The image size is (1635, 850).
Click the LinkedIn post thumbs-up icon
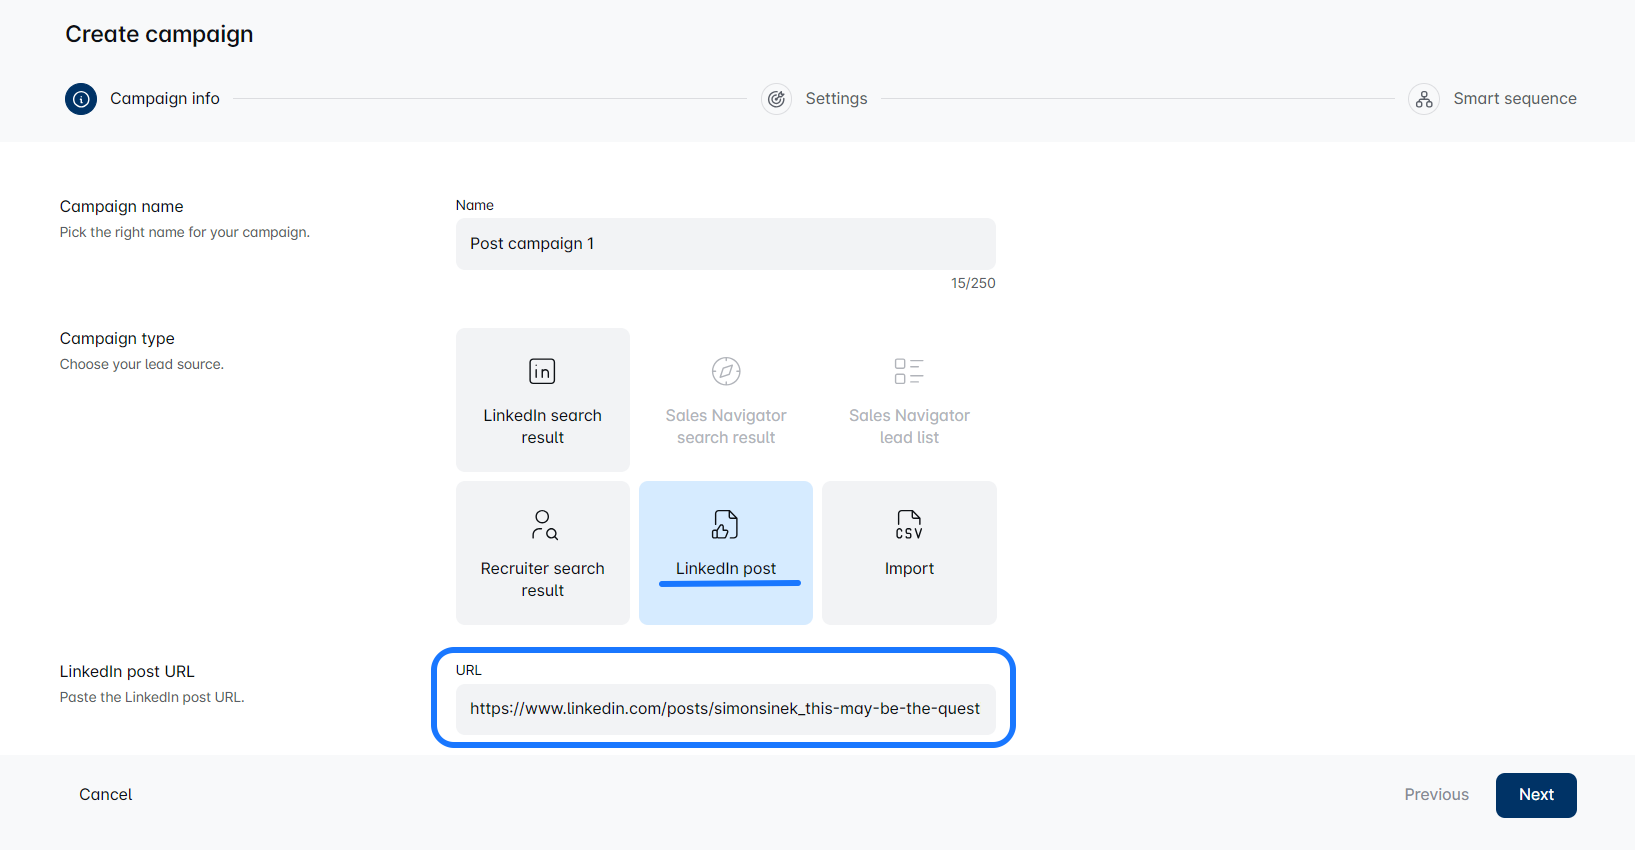click(725, 524)
